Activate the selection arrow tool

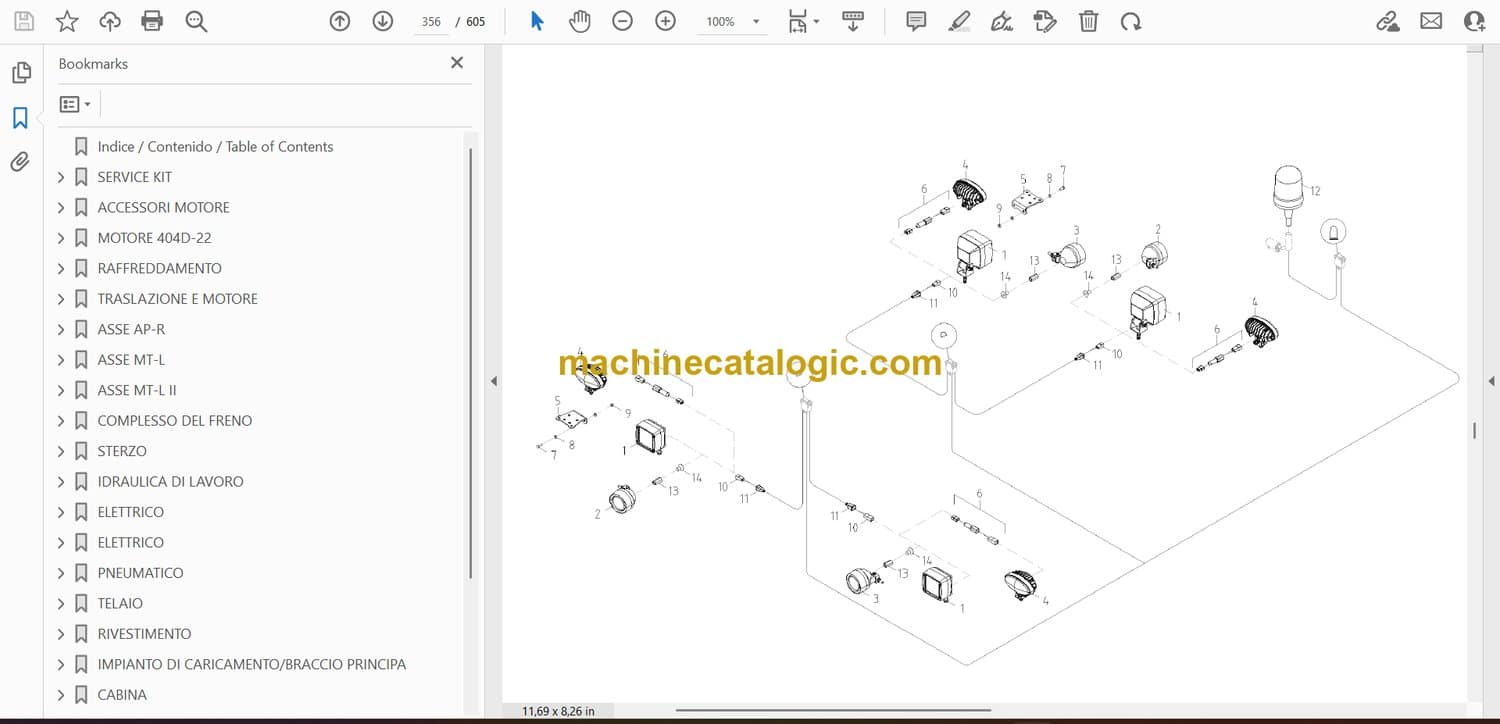coord(537,21)
